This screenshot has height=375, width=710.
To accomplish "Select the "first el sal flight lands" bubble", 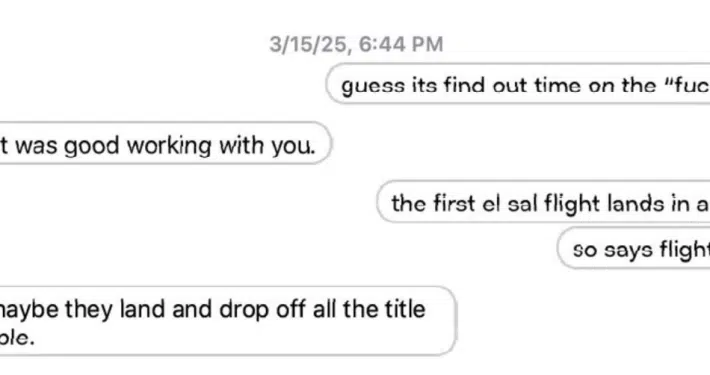I will (x=543, y=202).
